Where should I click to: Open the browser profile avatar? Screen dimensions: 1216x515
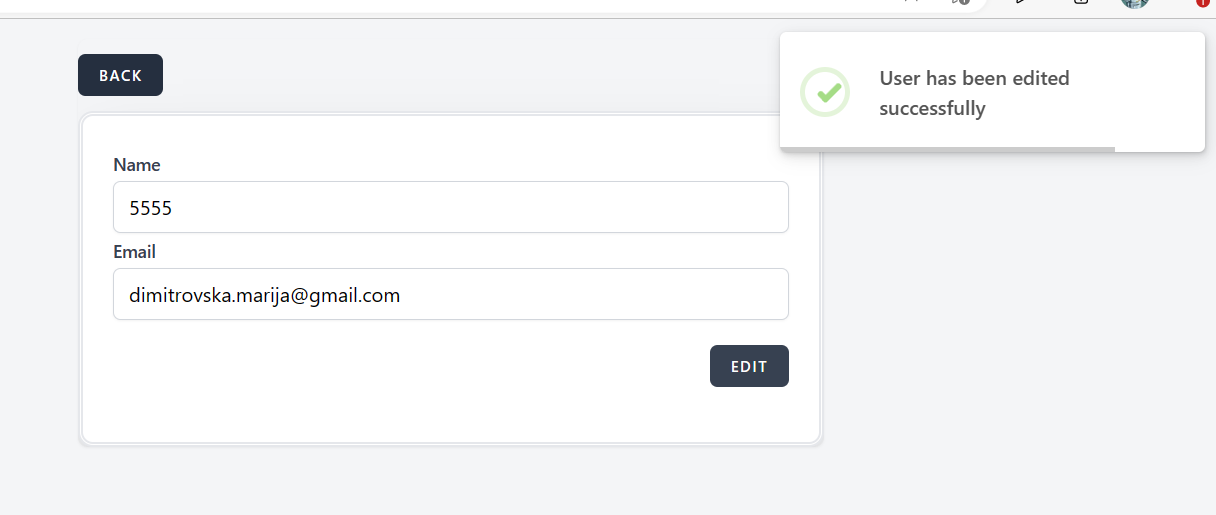coord(1134,3)
